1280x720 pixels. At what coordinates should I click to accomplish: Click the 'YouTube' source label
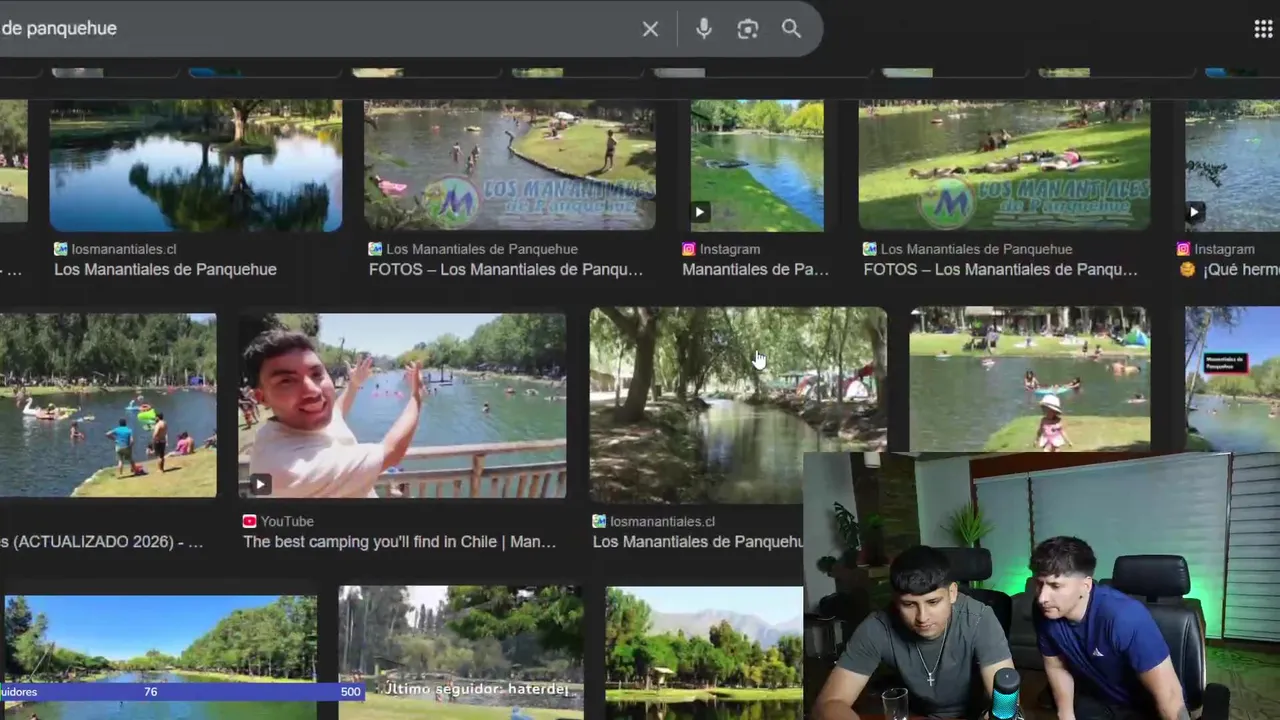point(287,521)
